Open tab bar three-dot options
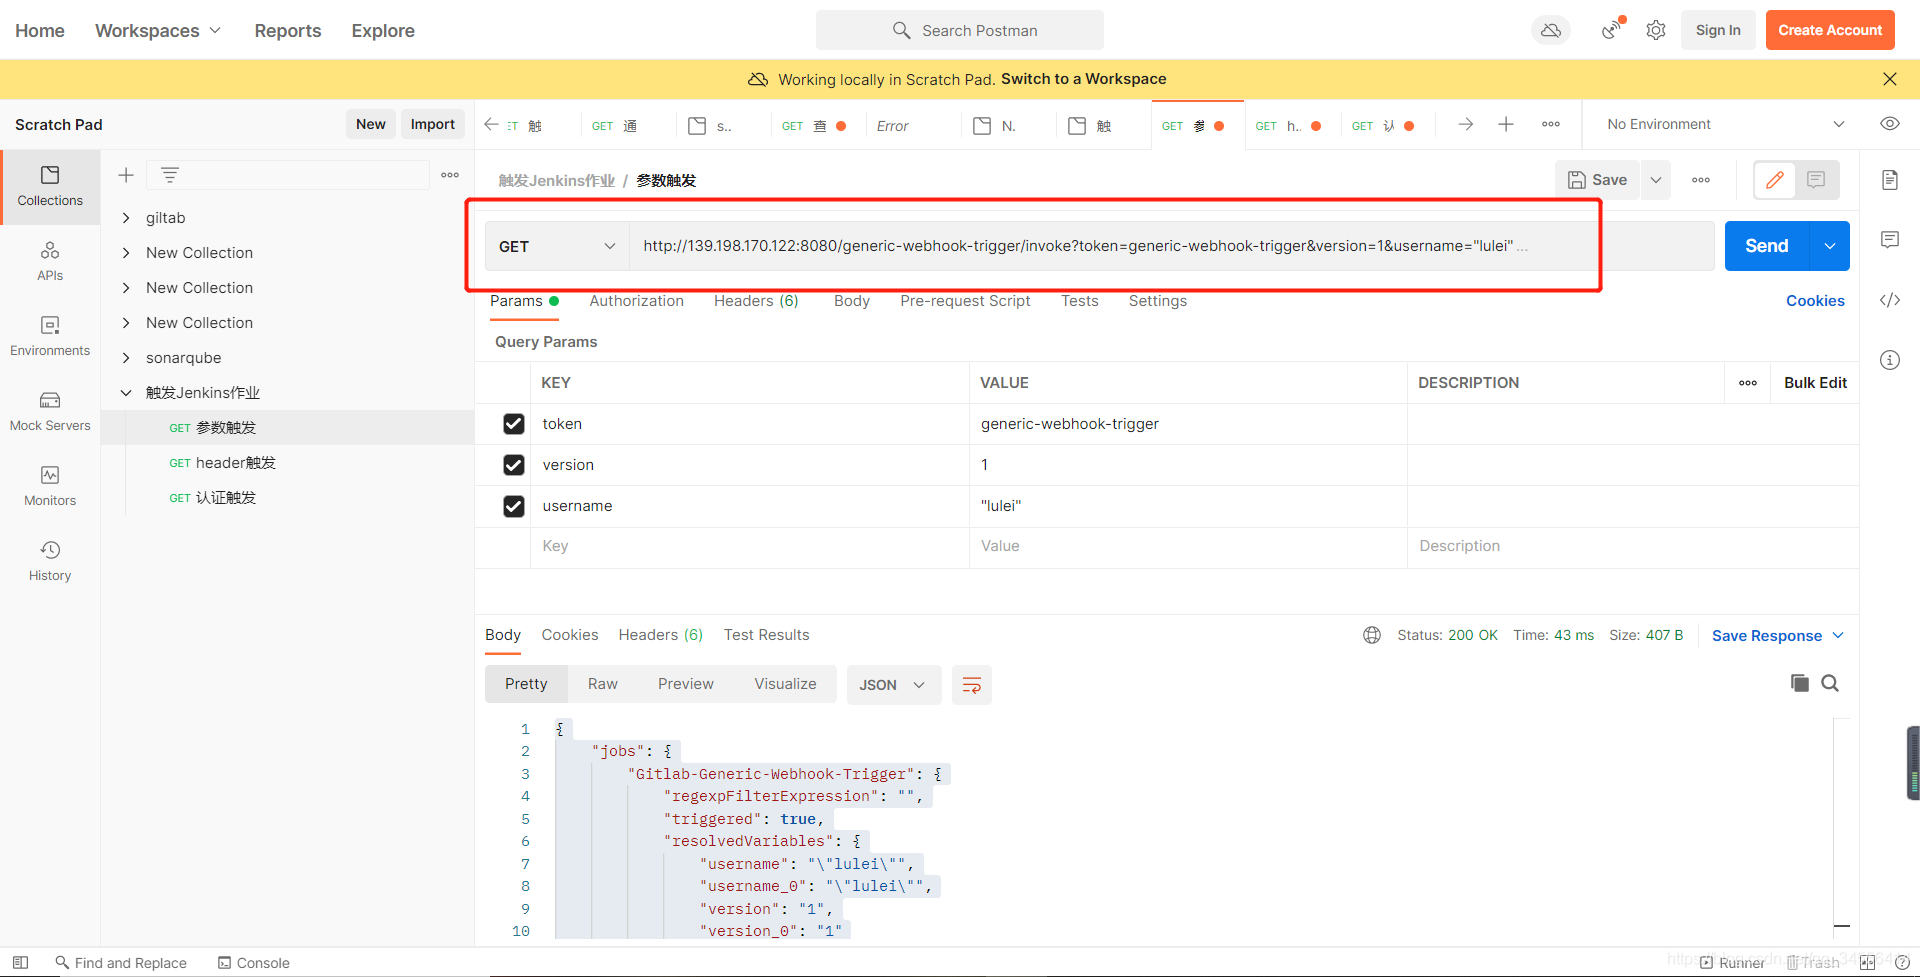The width and height of the screenshot is (1920, 977). tap(1551, 124)
